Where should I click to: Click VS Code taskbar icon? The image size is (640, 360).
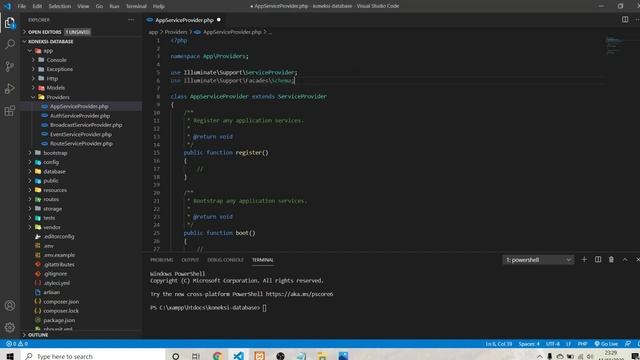pos(238,356)
